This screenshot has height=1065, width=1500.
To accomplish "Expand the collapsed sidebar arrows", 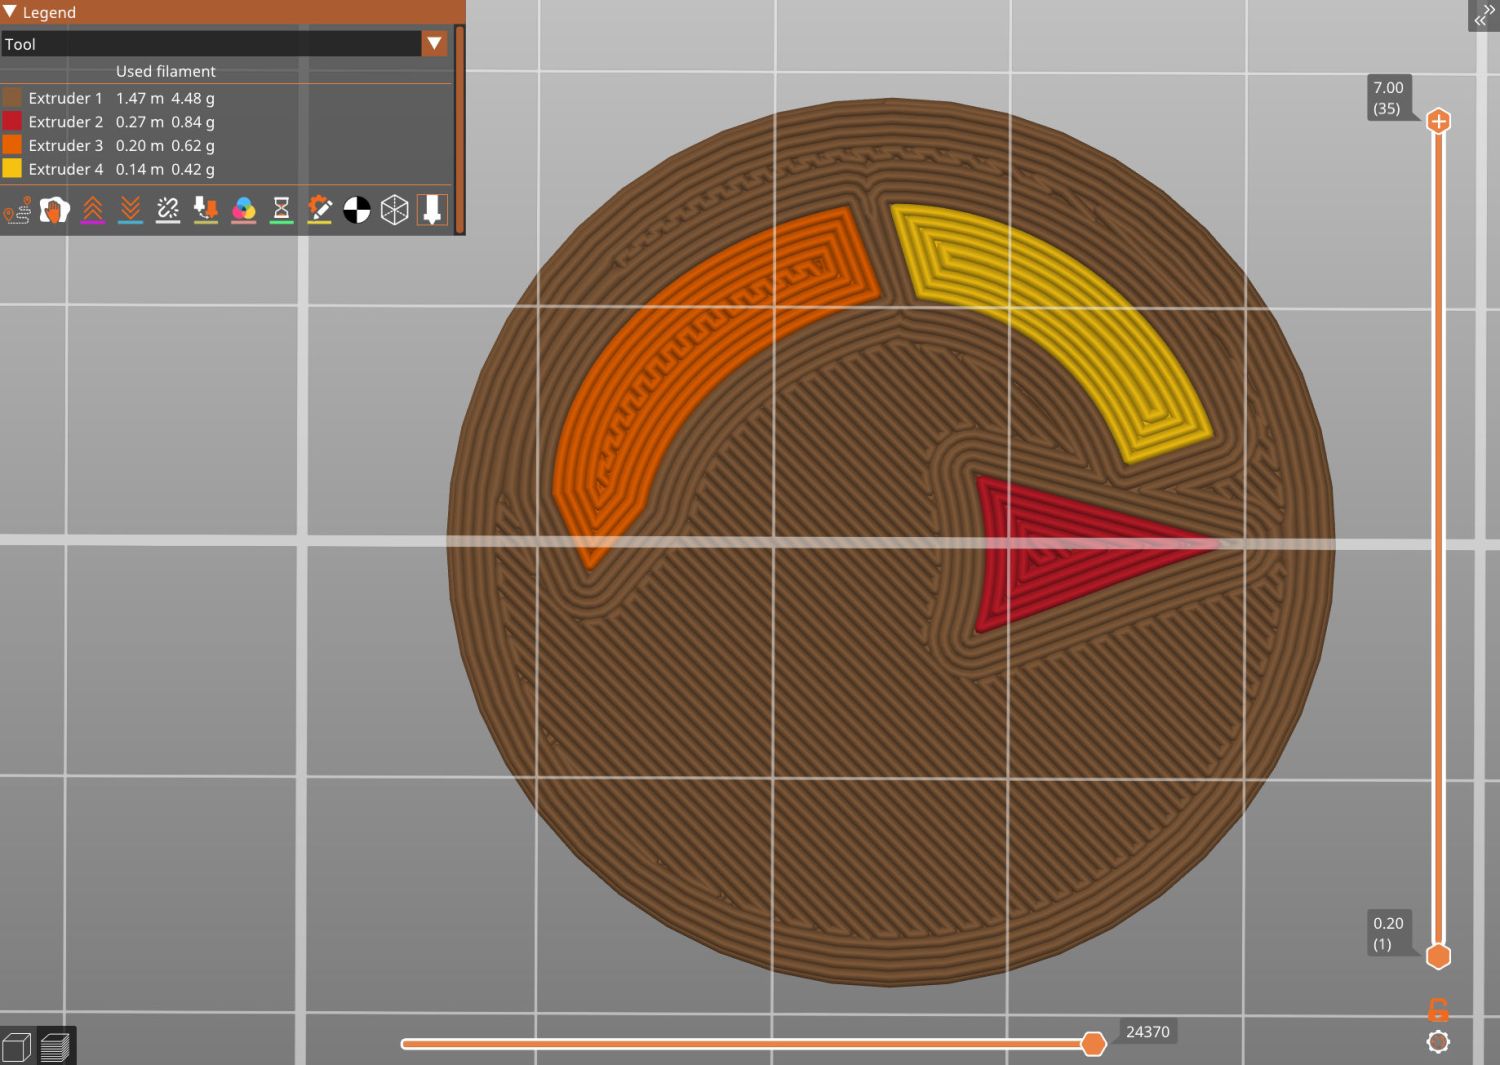I will tap(1483, 15).
